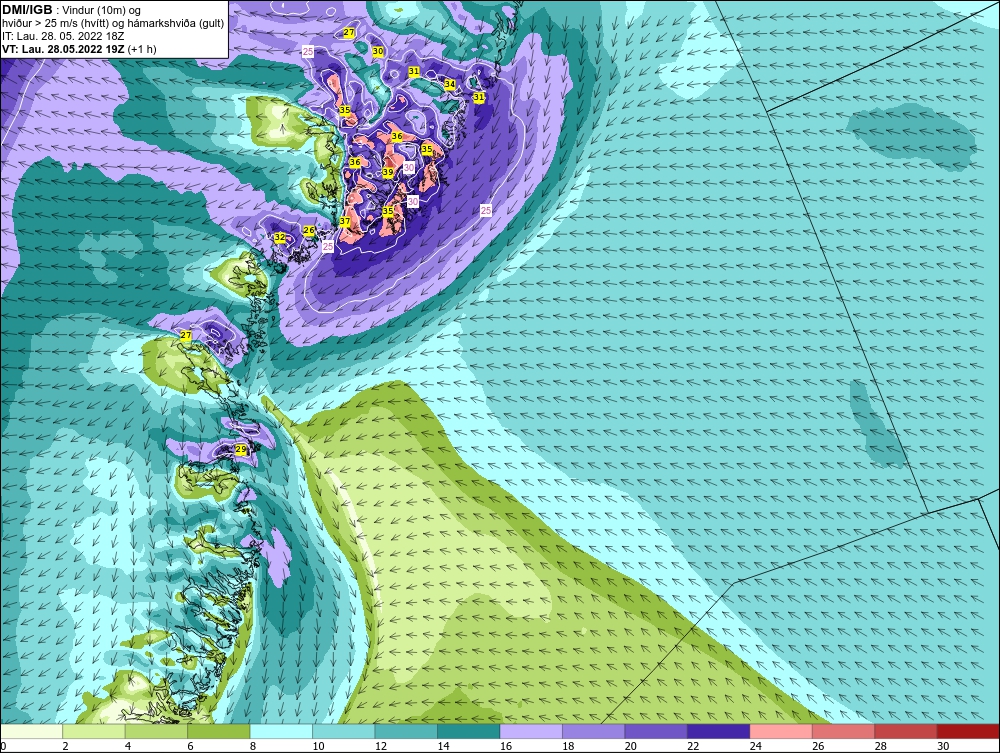The width and height of the screenshot is (1000, 753).
Task: Select the '12' tick label on the scale
Action: click(381, 746)
